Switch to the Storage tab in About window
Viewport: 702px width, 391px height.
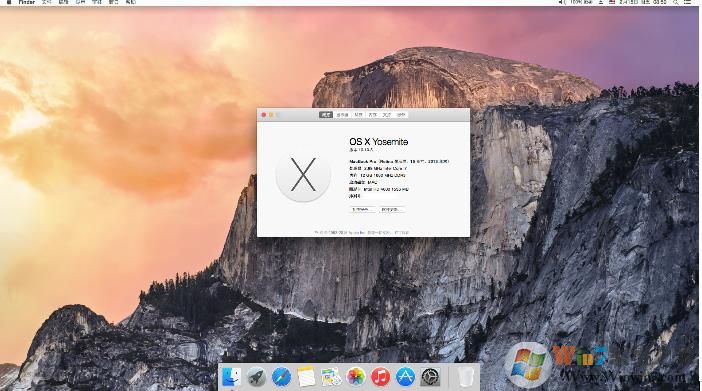(358, 115)
